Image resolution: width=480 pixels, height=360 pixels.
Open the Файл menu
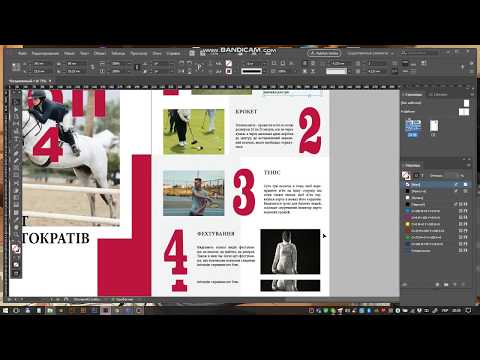pyautogui.click(x=22, y=53)
